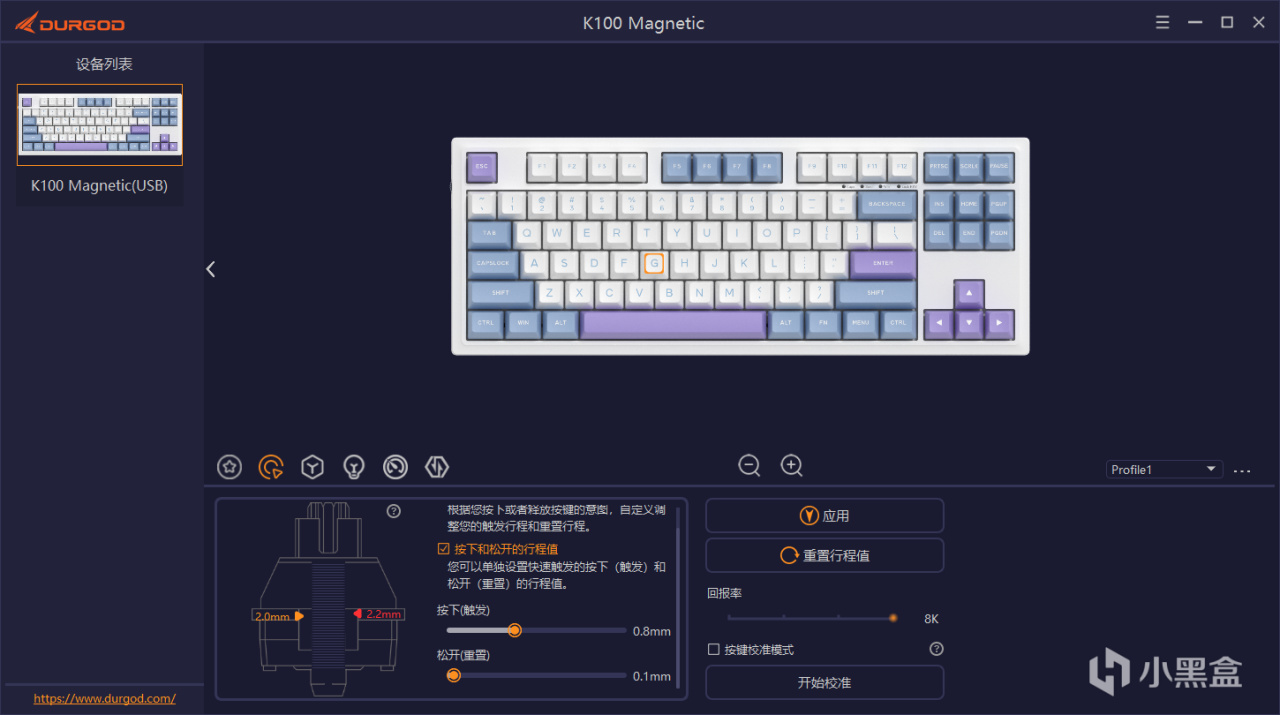
Task: Select the Q key
Action: click(x=527, y=234)
